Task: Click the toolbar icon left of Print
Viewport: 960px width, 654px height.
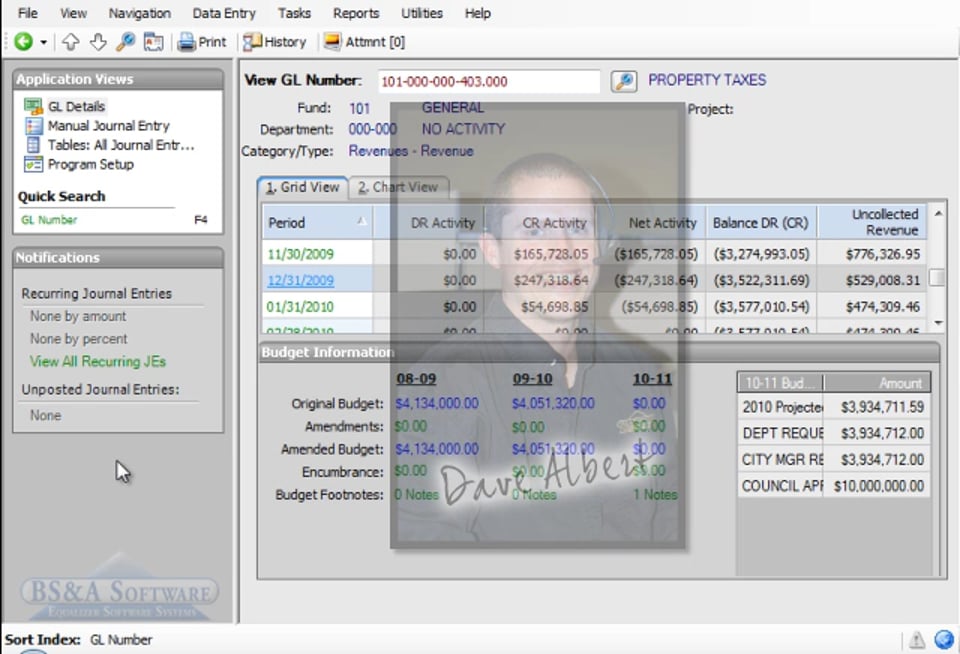Action: pyautogui.click(x=153, y=42)
